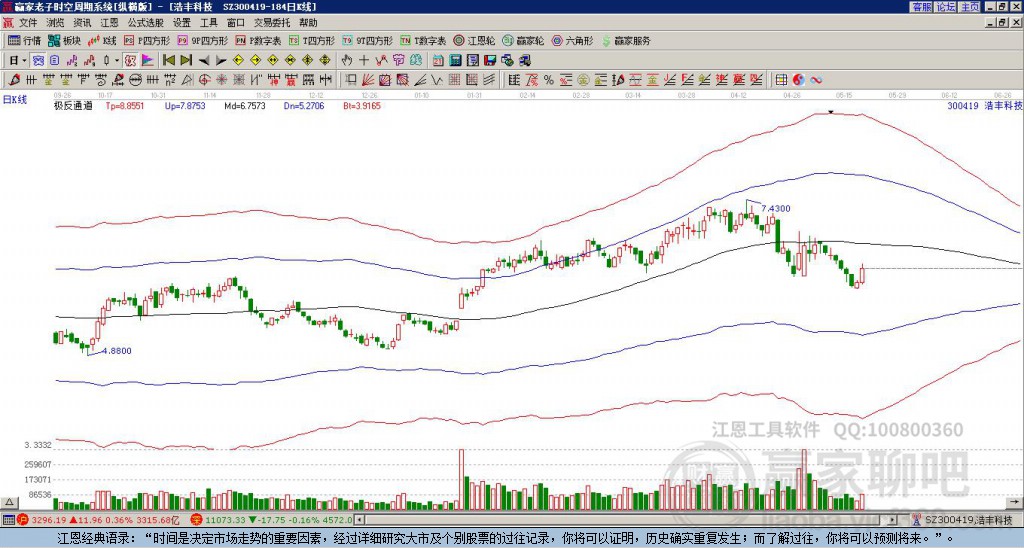1024x548 pixels.
Task: Click the yin-yang taiji icon
Action: click(799, 80)
